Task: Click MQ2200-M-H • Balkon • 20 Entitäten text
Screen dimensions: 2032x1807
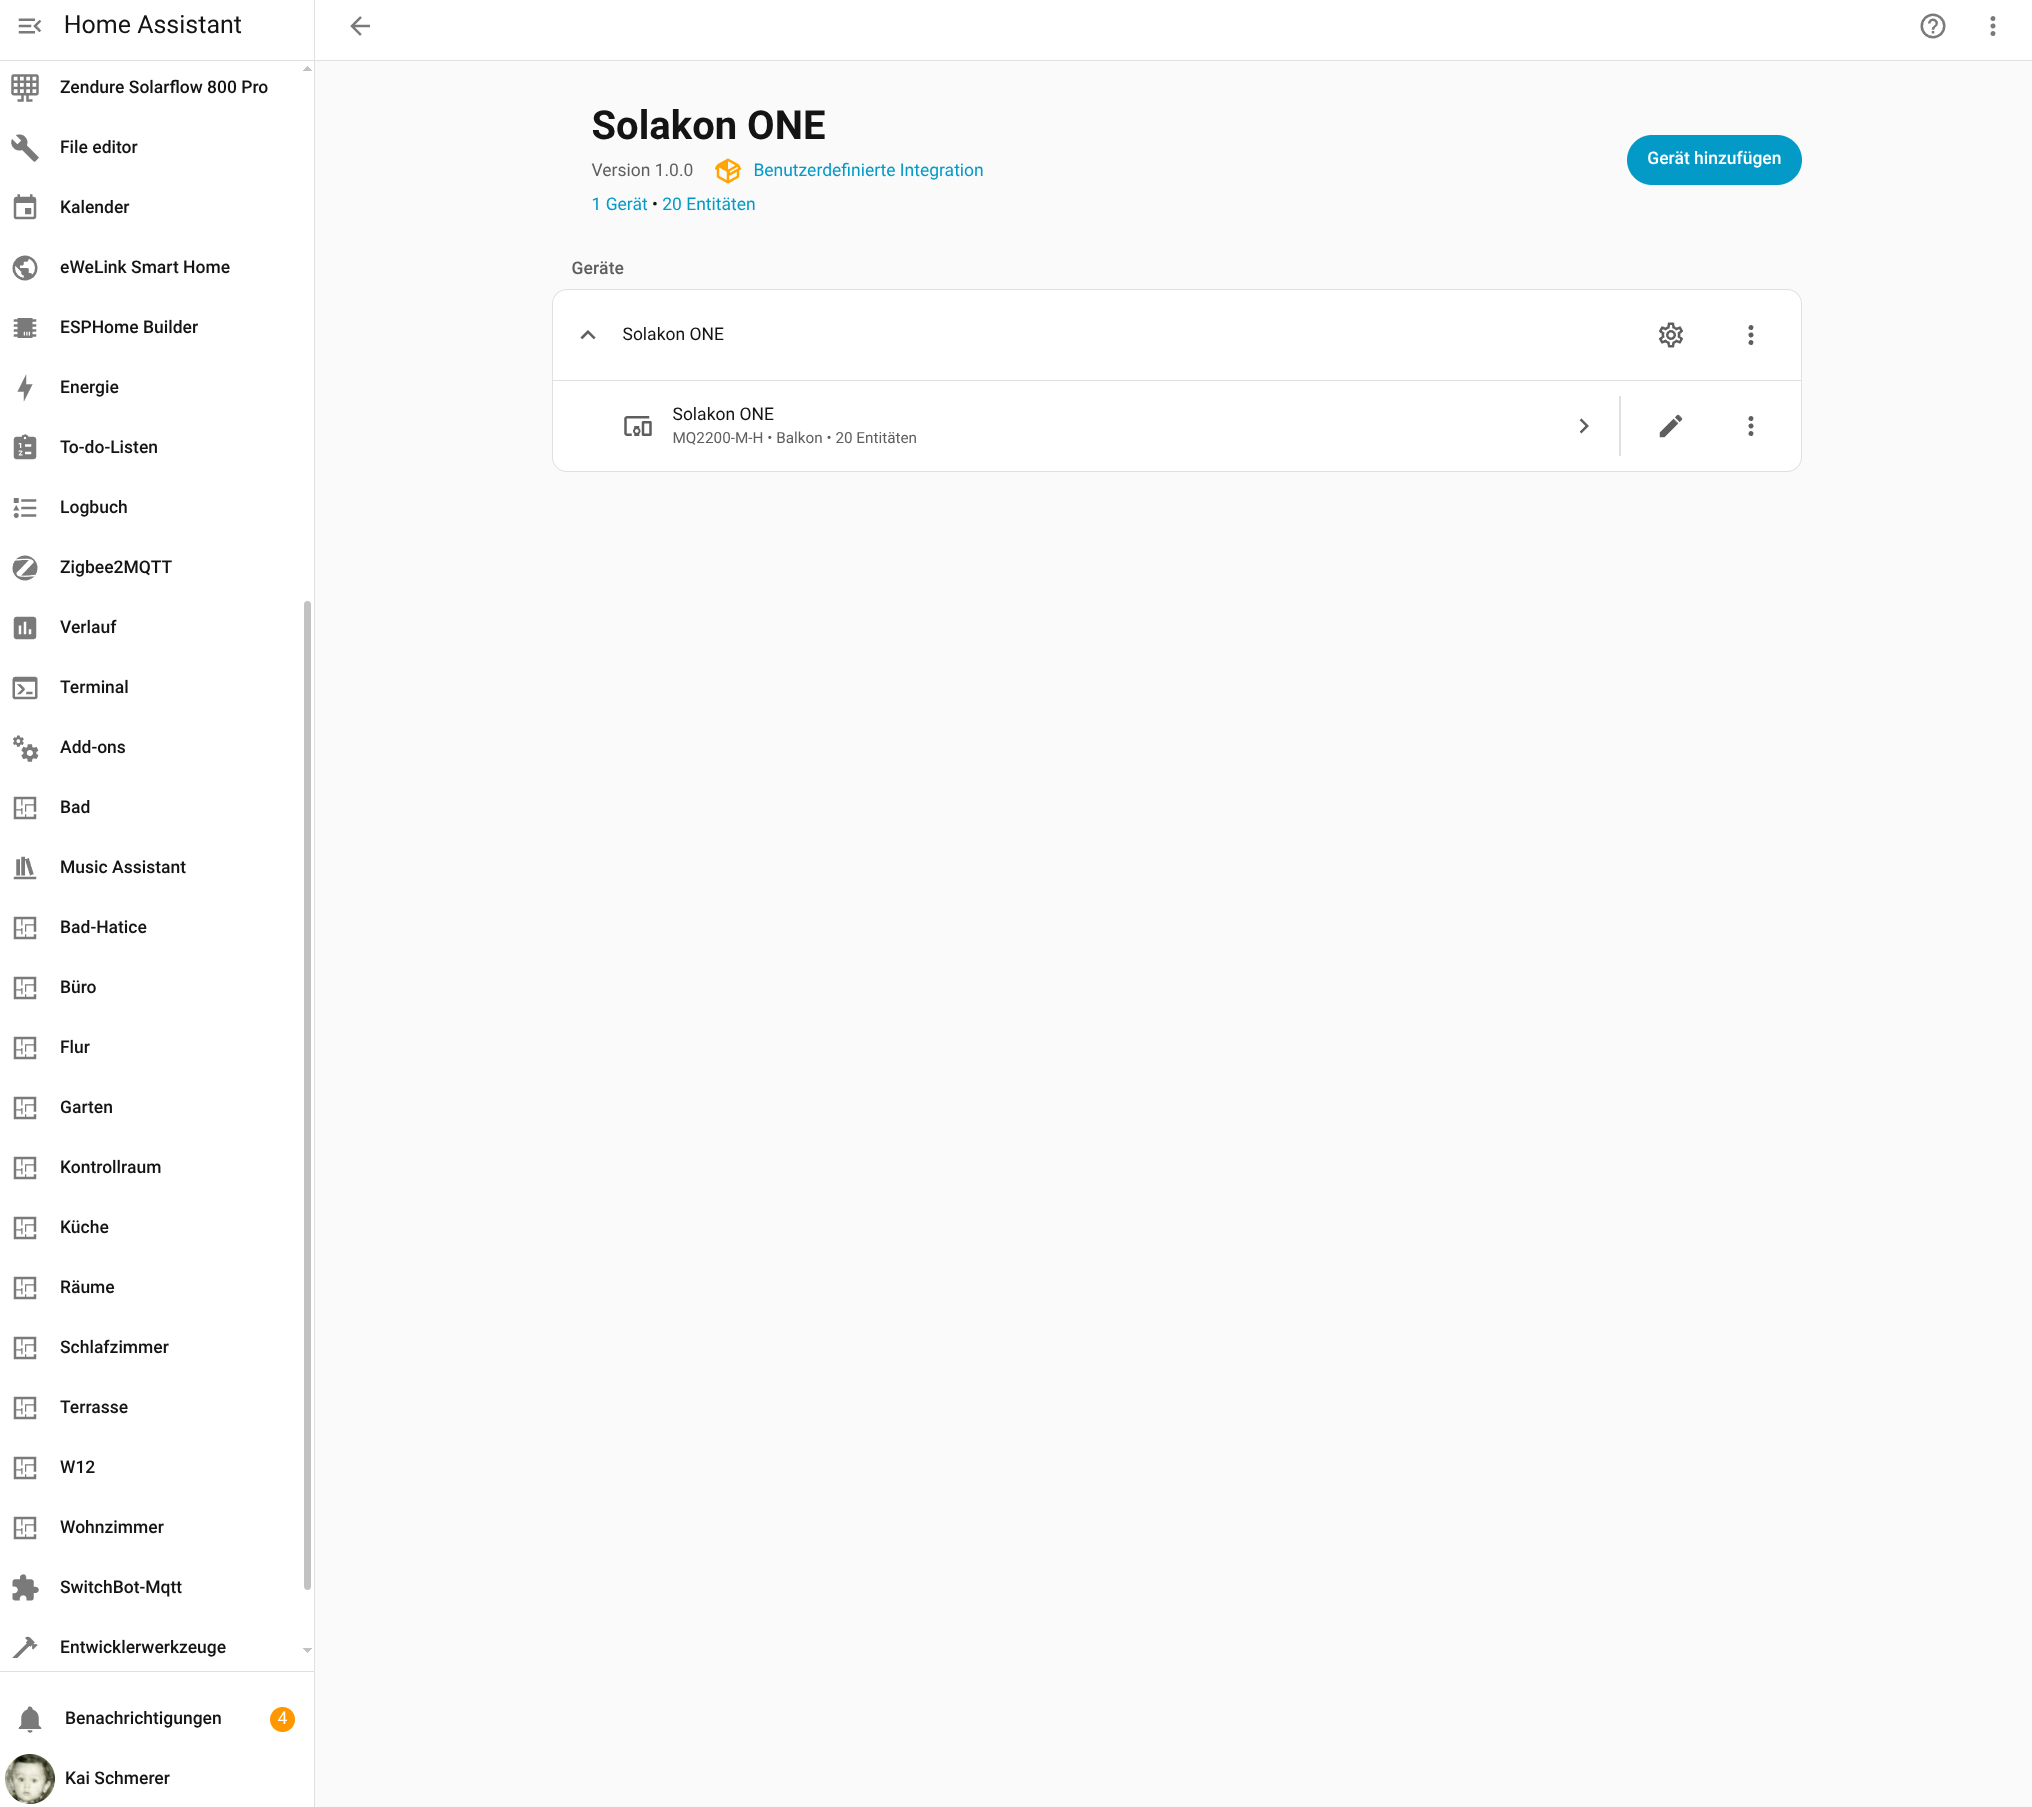Action: 794,438
